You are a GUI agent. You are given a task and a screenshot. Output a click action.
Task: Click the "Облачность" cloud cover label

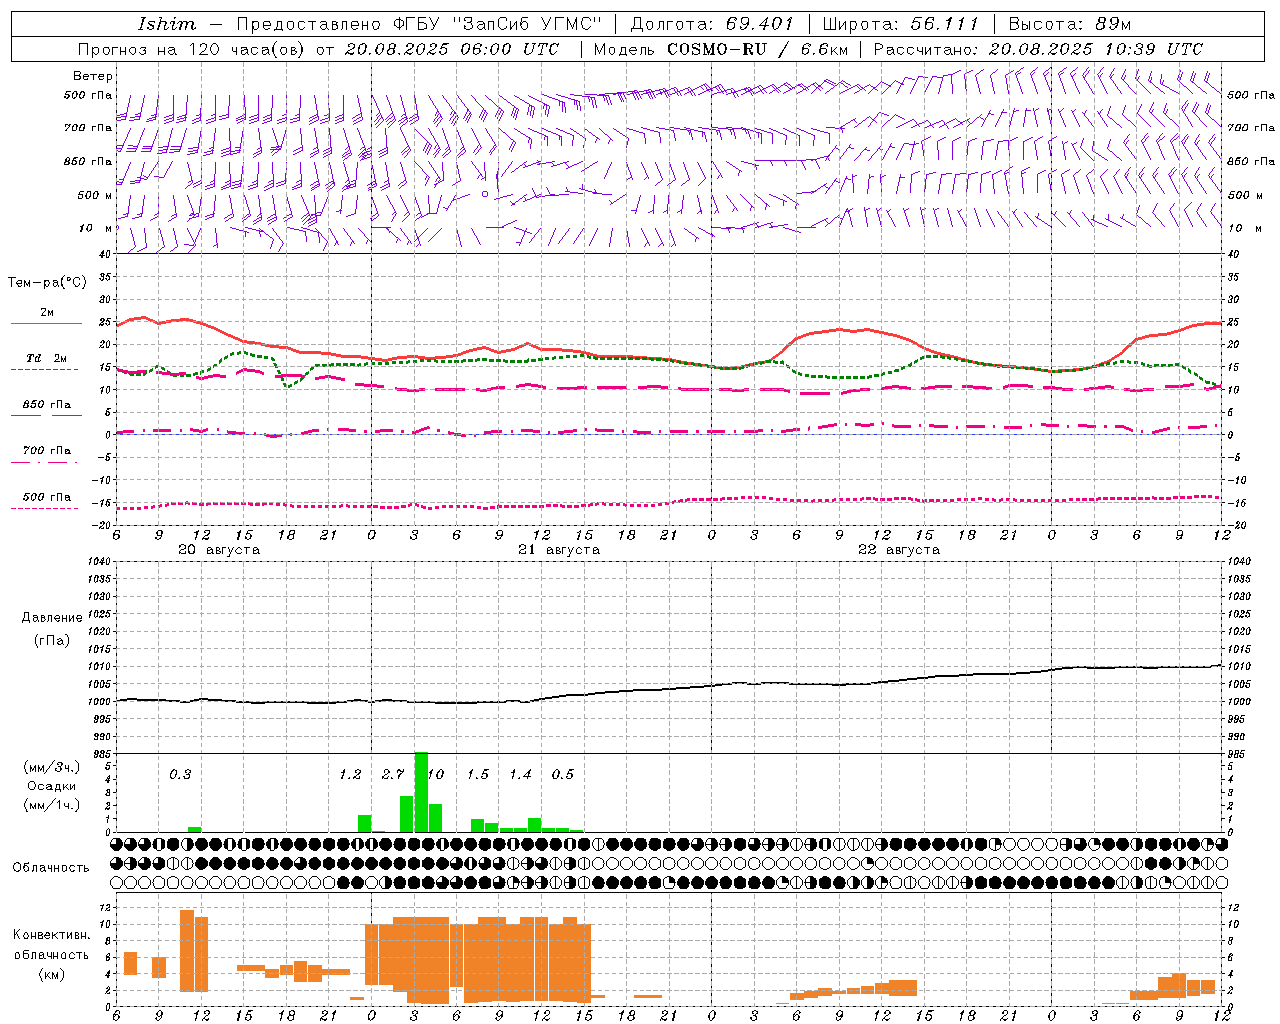coord(51,867)
